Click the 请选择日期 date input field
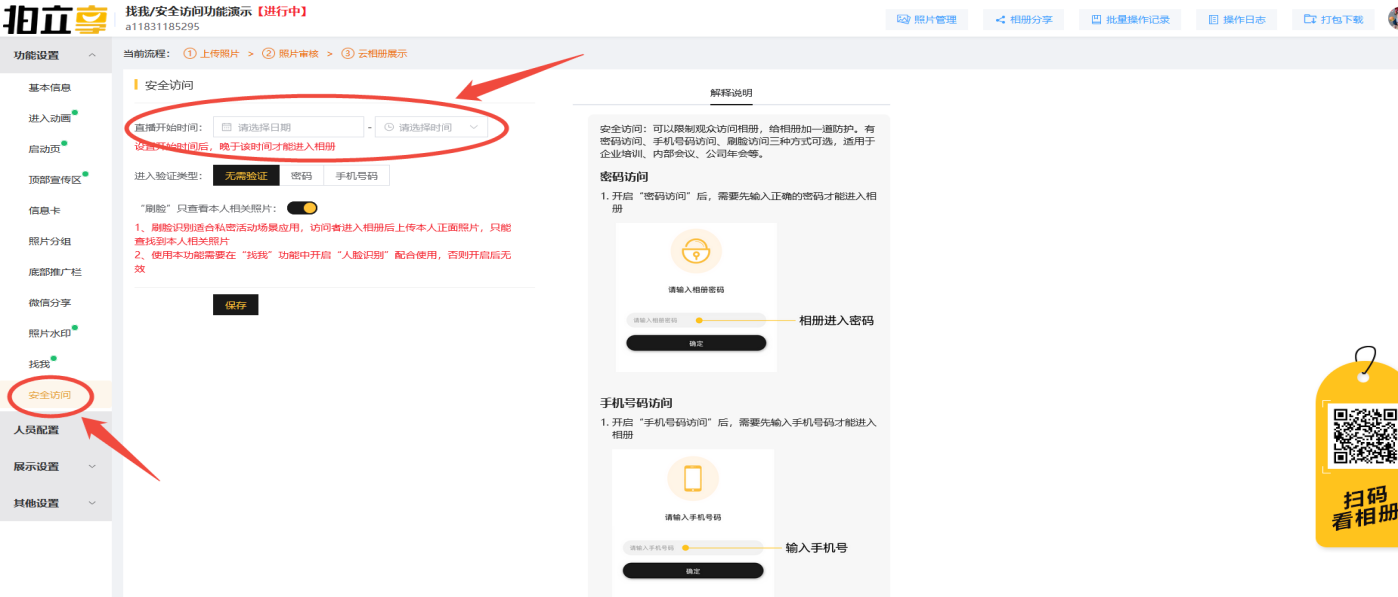1398x597 pixels. (285, 126)
